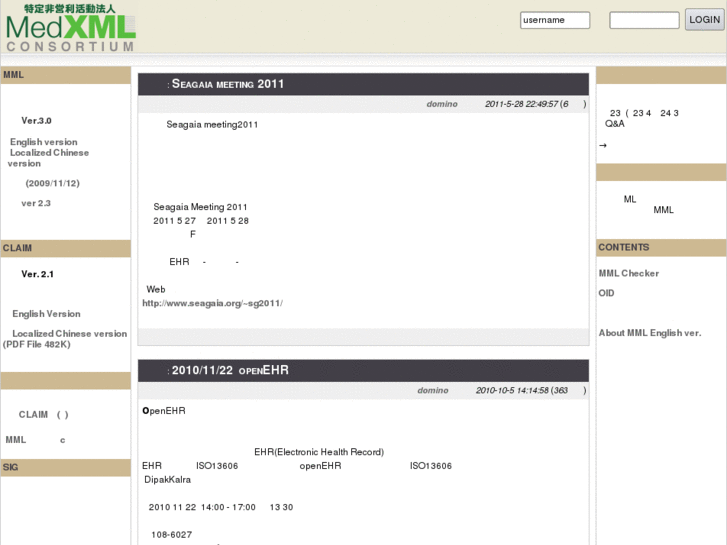Click the MedXML Consortium logo
This screenshot has width=727, height=545.
coord(70,28)
